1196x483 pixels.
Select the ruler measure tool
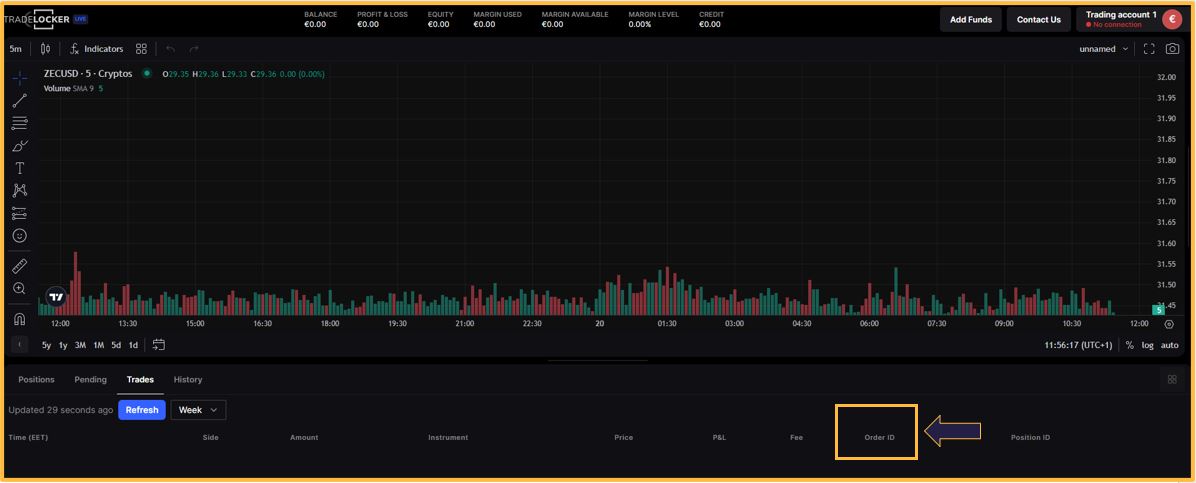click(x=20, y=266)
